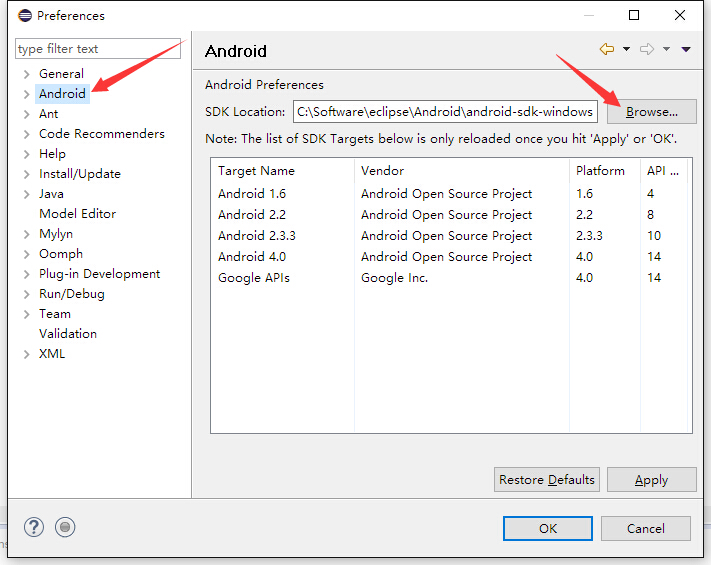Expand the XML tree node
The image size is (711, 565).
point(26,354)
